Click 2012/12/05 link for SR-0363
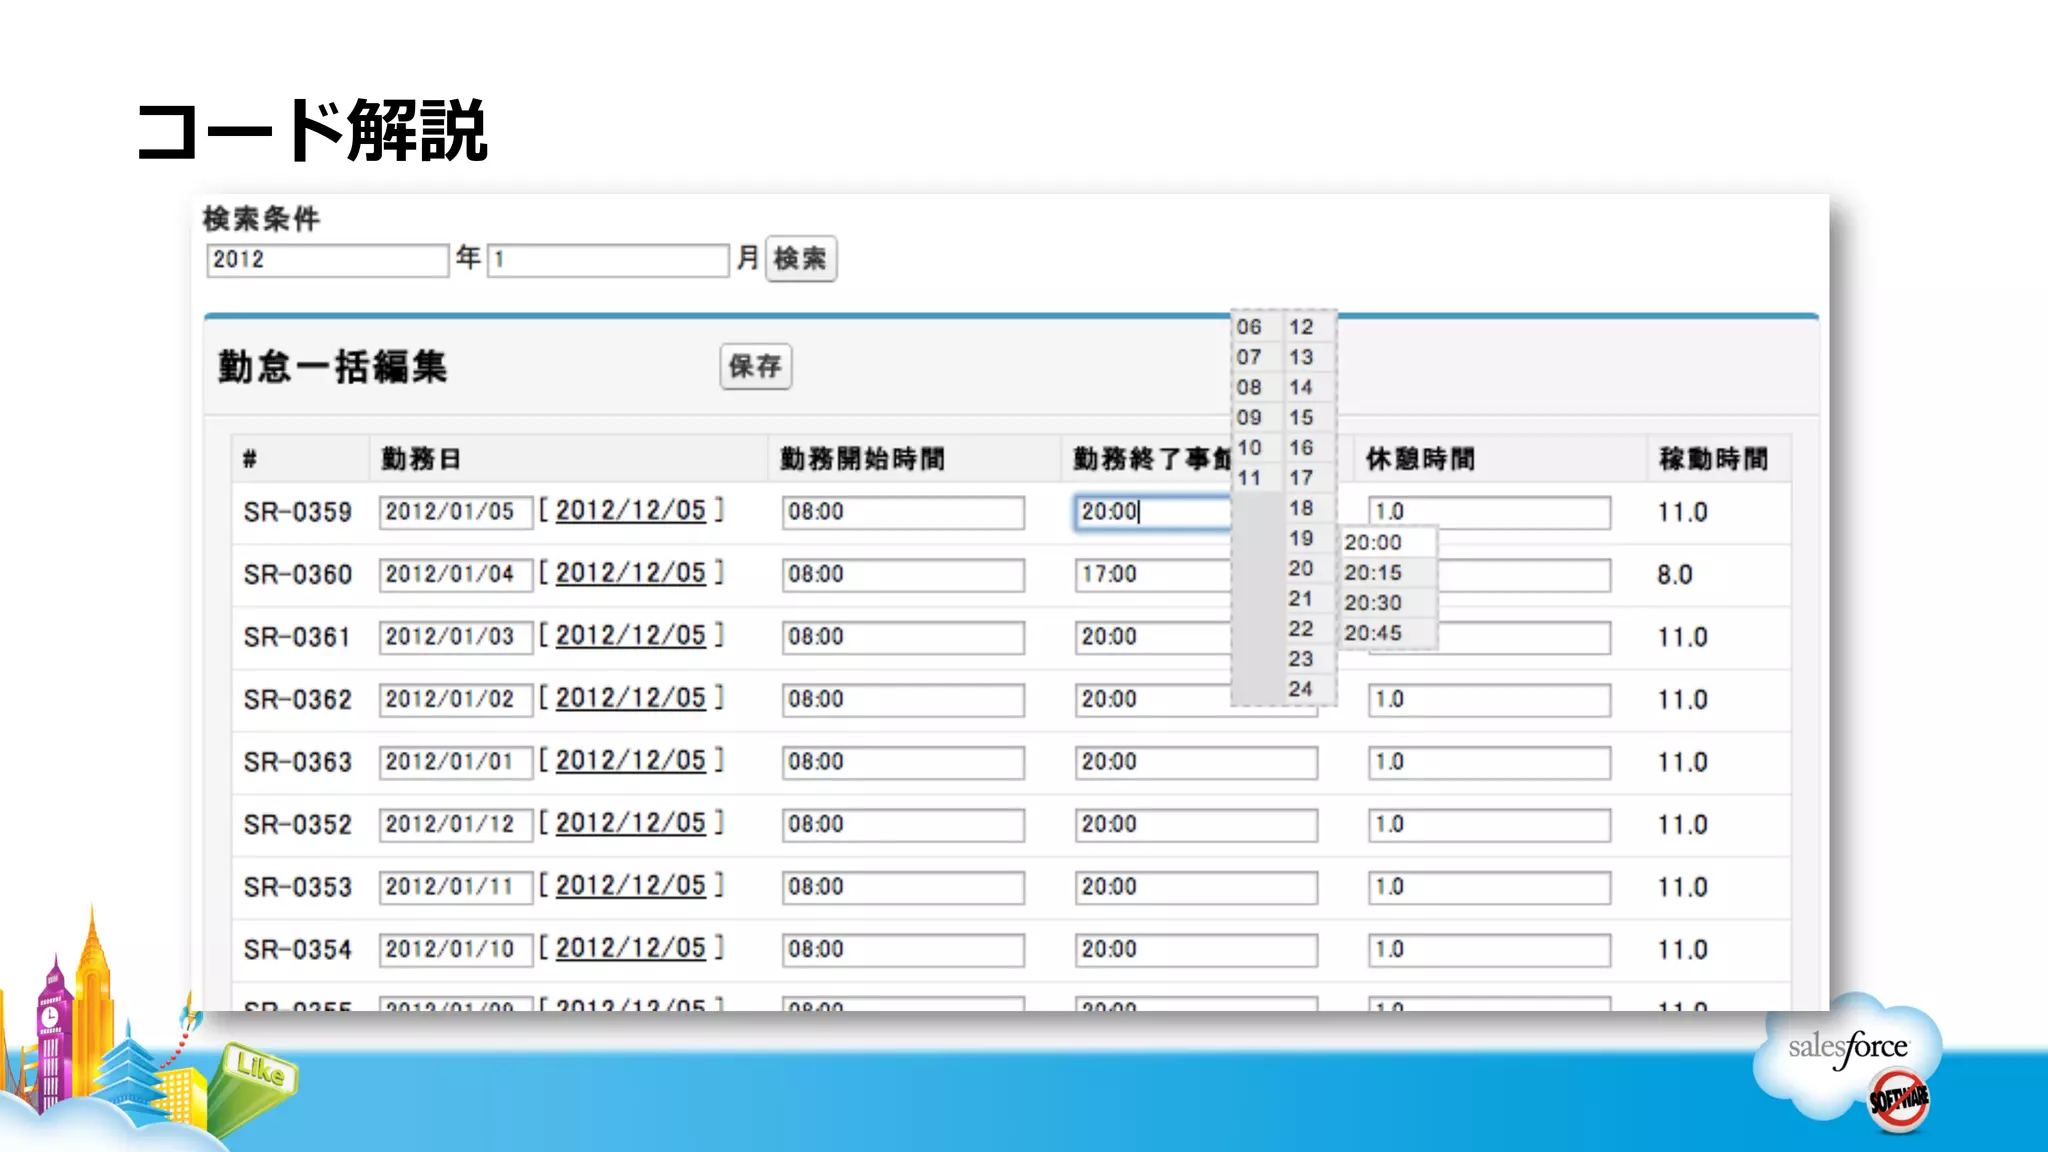 tap(630, 761)
